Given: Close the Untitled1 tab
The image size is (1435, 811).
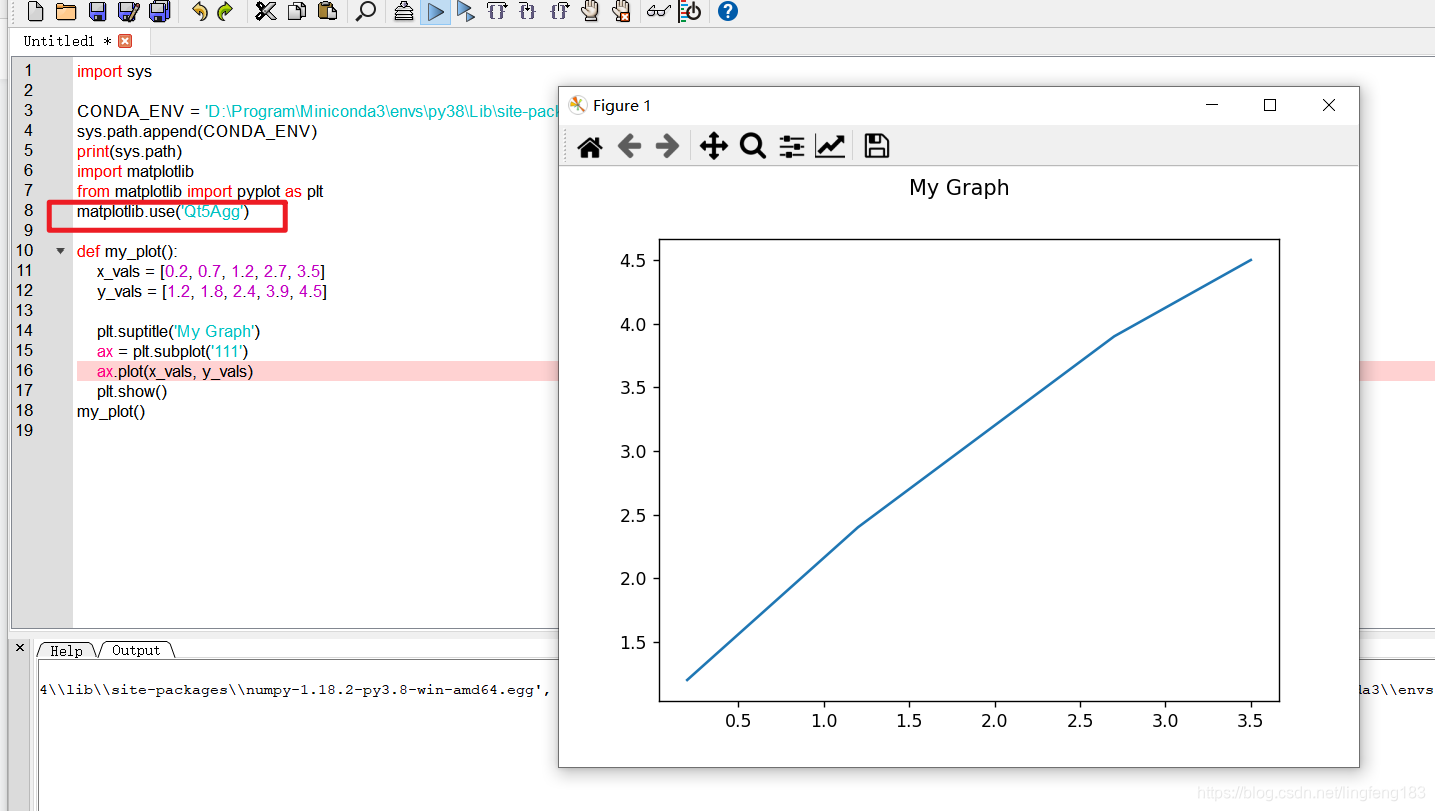Looking at the screenshot, I should [125, 41].
